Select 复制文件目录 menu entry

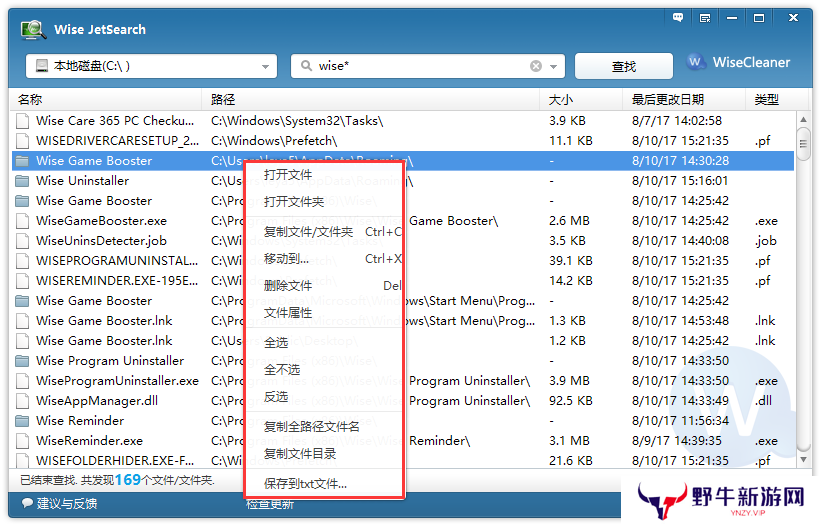(x=299, y=454)
